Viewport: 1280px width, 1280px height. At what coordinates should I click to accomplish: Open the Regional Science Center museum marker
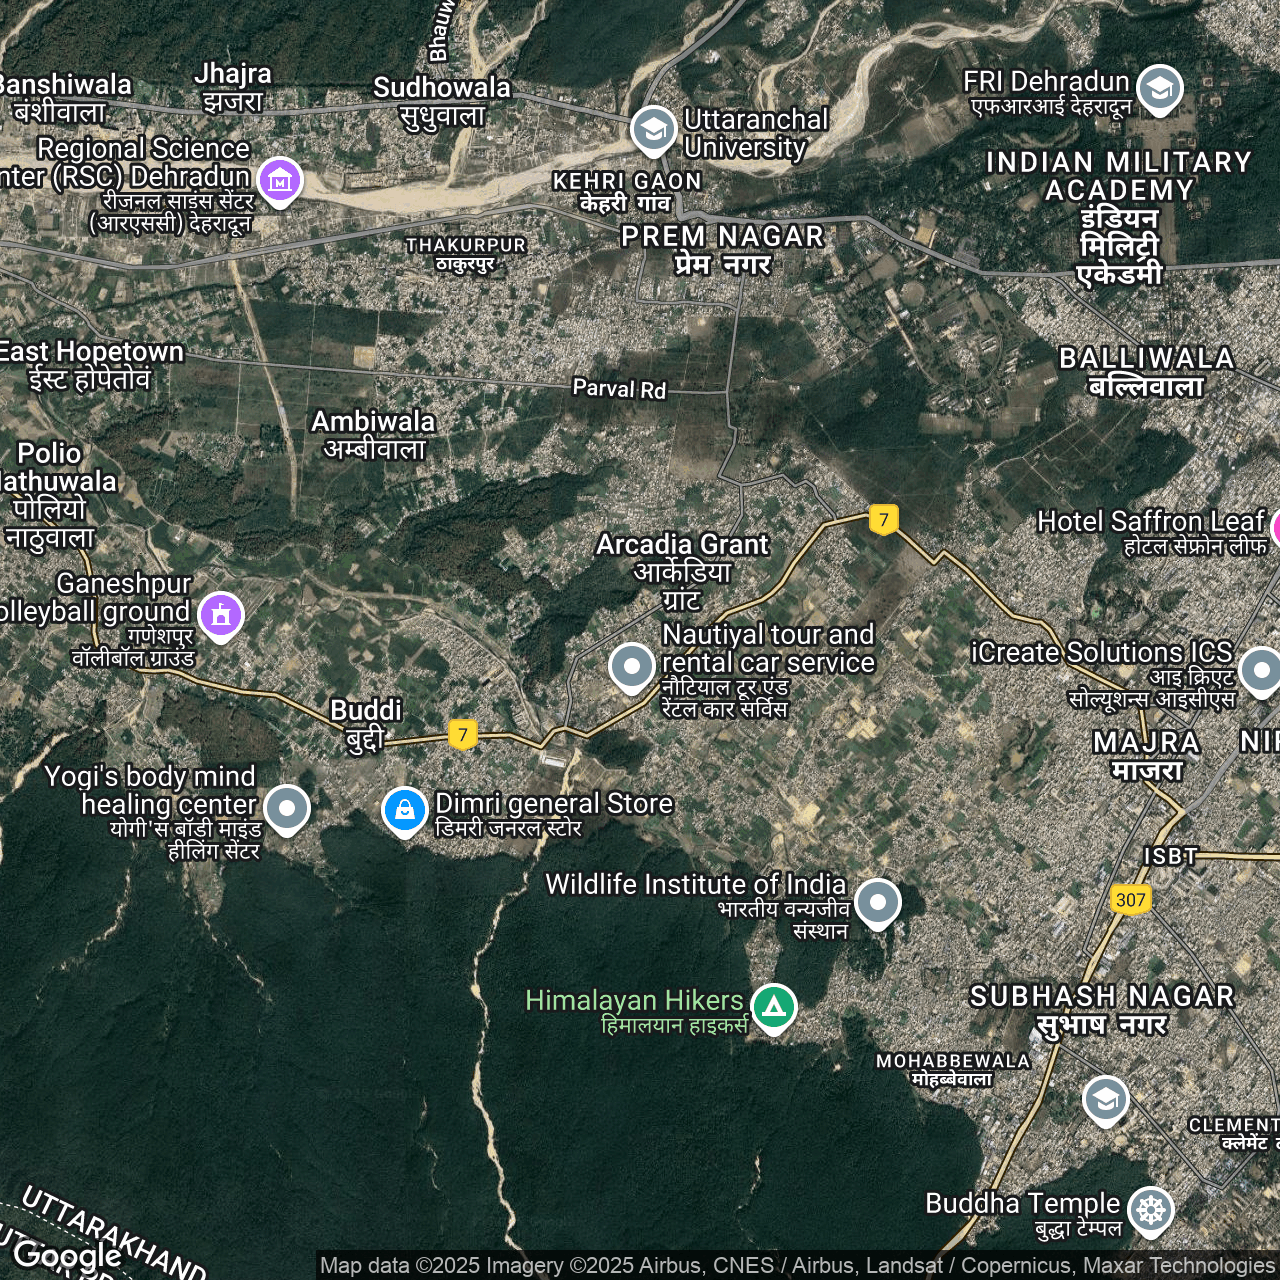click(280, 181)
